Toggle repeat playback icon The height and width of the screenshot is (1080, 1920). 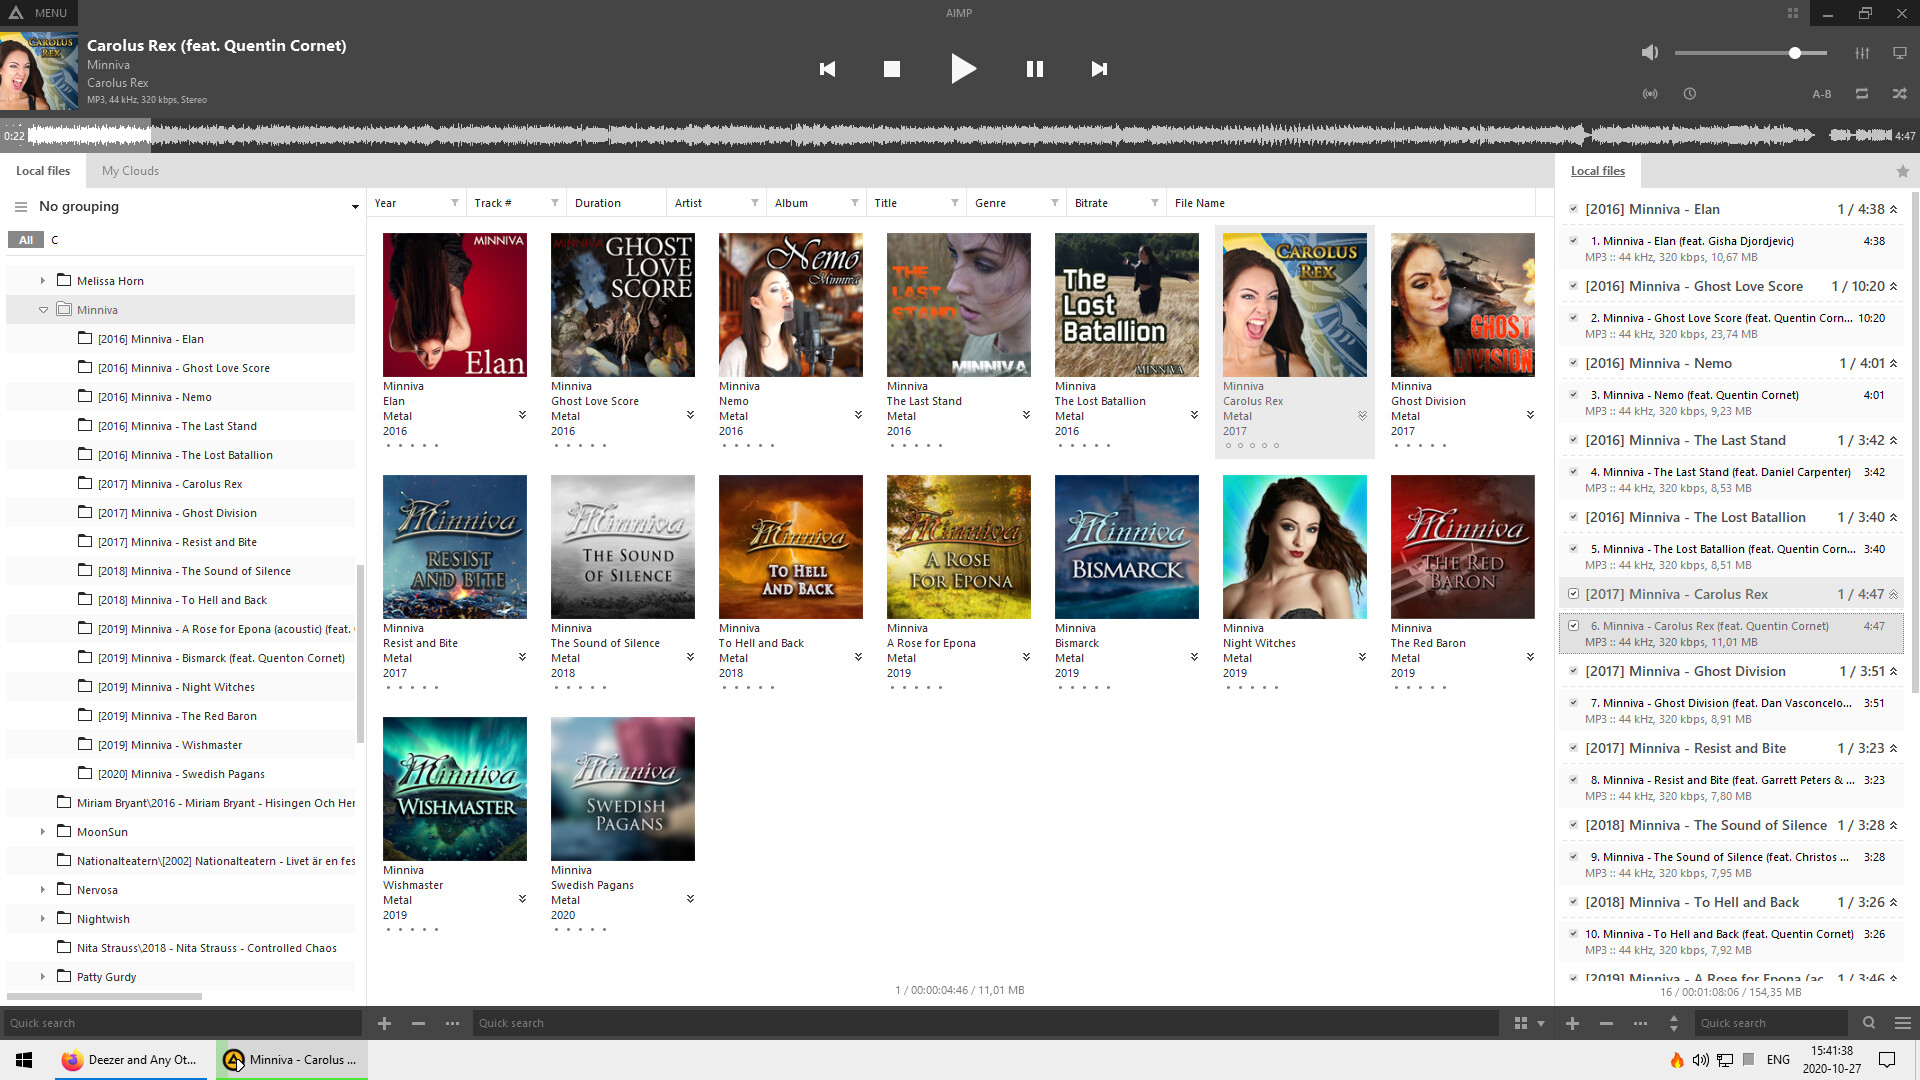(x=1862, y=94)
